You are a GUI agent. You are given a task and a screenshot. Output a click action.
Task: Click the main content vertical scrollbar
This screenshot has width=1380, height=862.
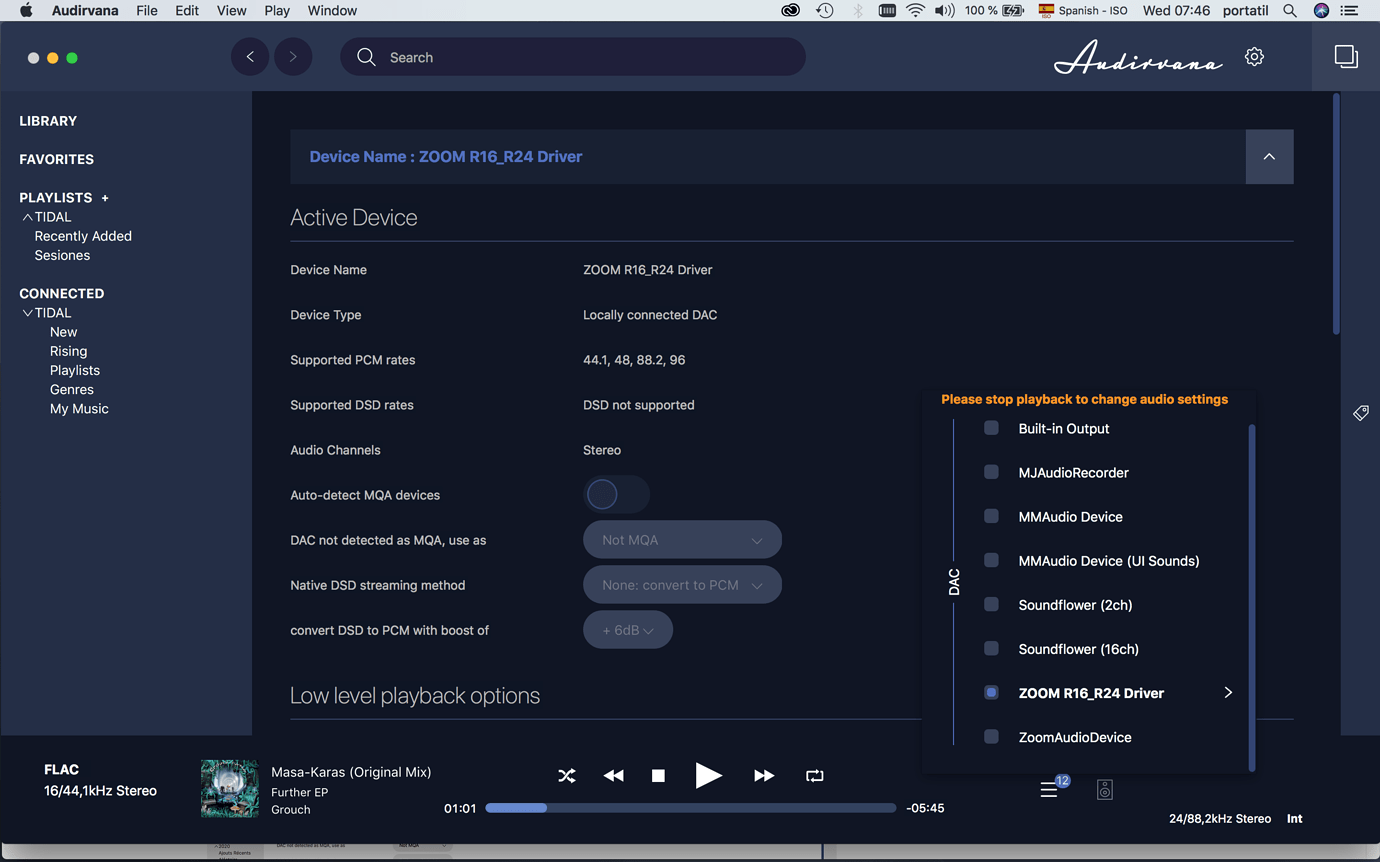(x=1336, y=214)
